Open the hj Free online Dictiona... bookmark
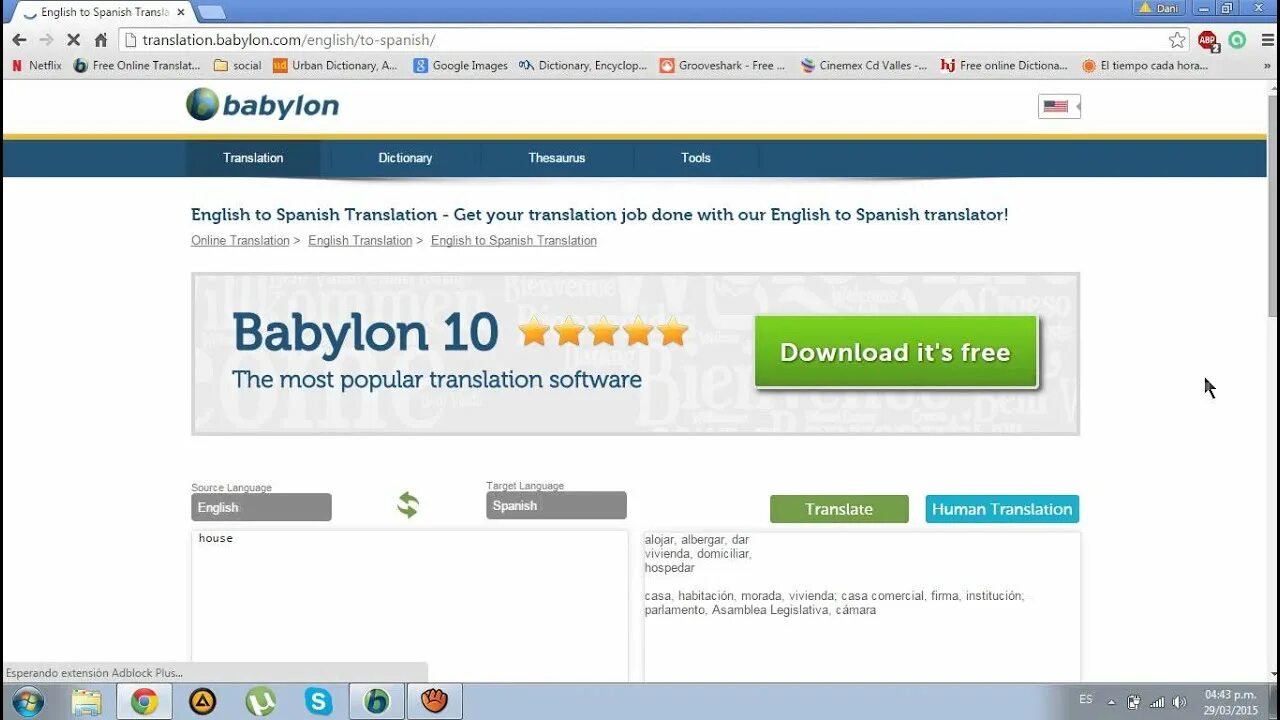 (1004, 66)
